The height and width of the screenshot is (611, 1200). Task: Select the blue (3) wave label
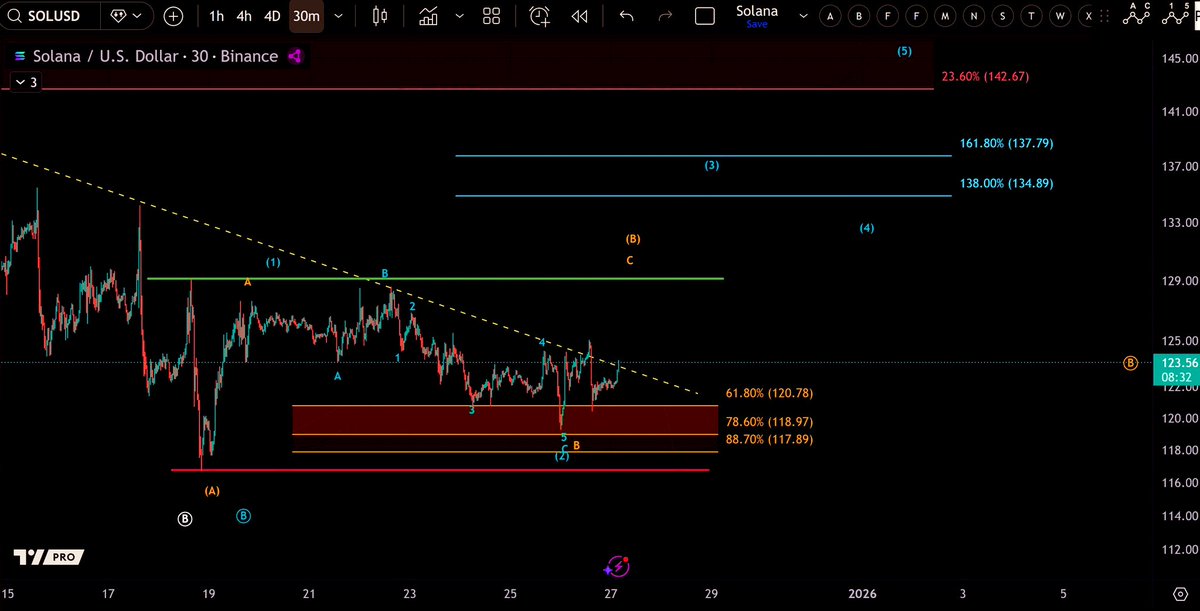[x=711, y=165]
